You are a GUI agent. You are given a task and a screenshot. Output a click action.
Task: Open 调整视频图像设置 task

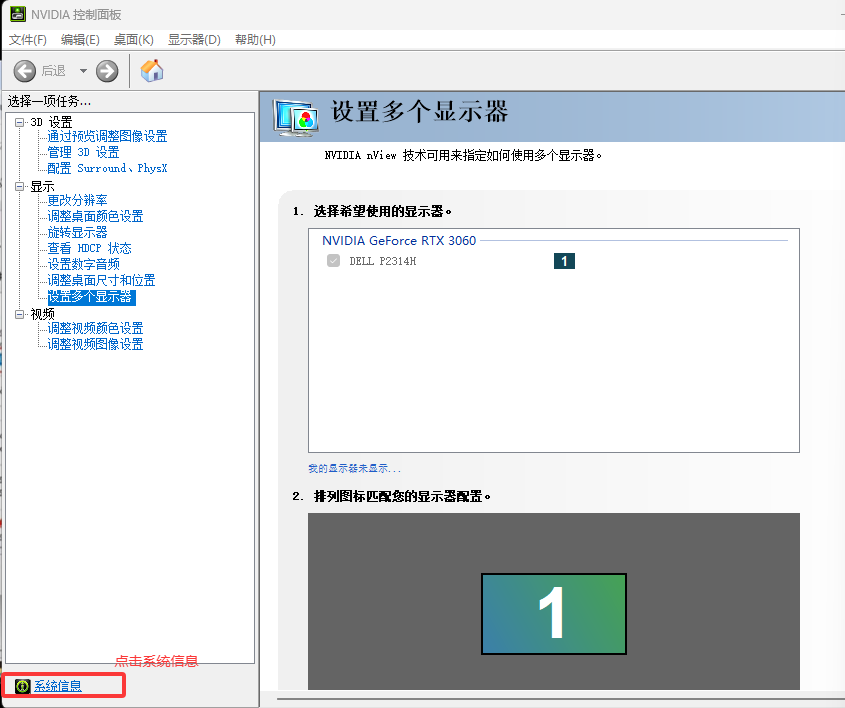tap(95, 344)
